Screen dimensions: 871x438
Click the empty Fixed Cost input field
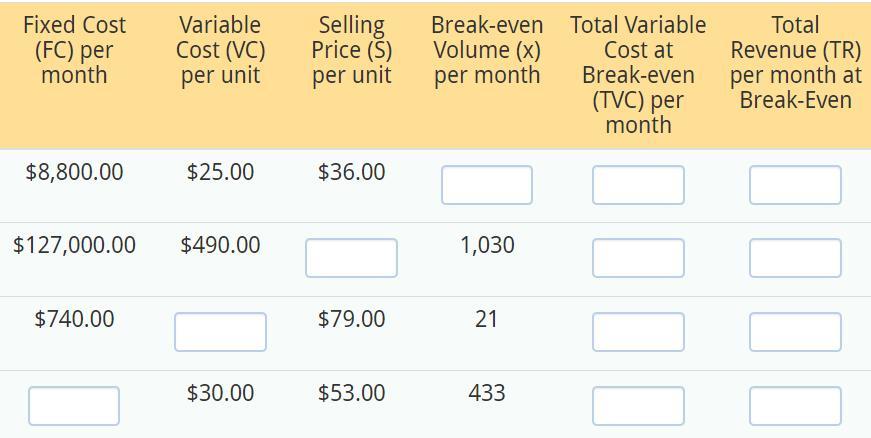(x=74, y=406)
